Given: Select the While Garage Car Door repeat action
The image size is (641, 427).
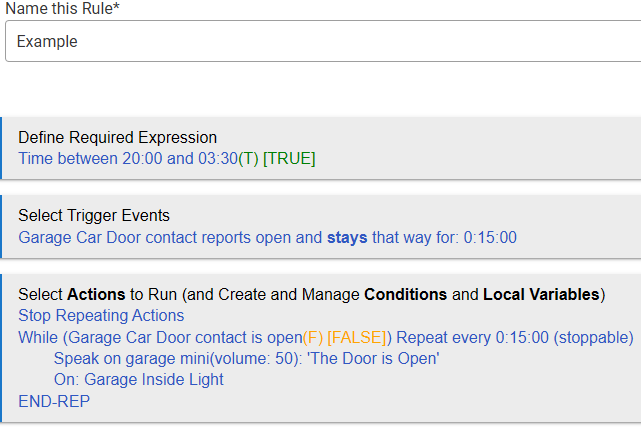Looking at the screenshot, I should 200,337.
